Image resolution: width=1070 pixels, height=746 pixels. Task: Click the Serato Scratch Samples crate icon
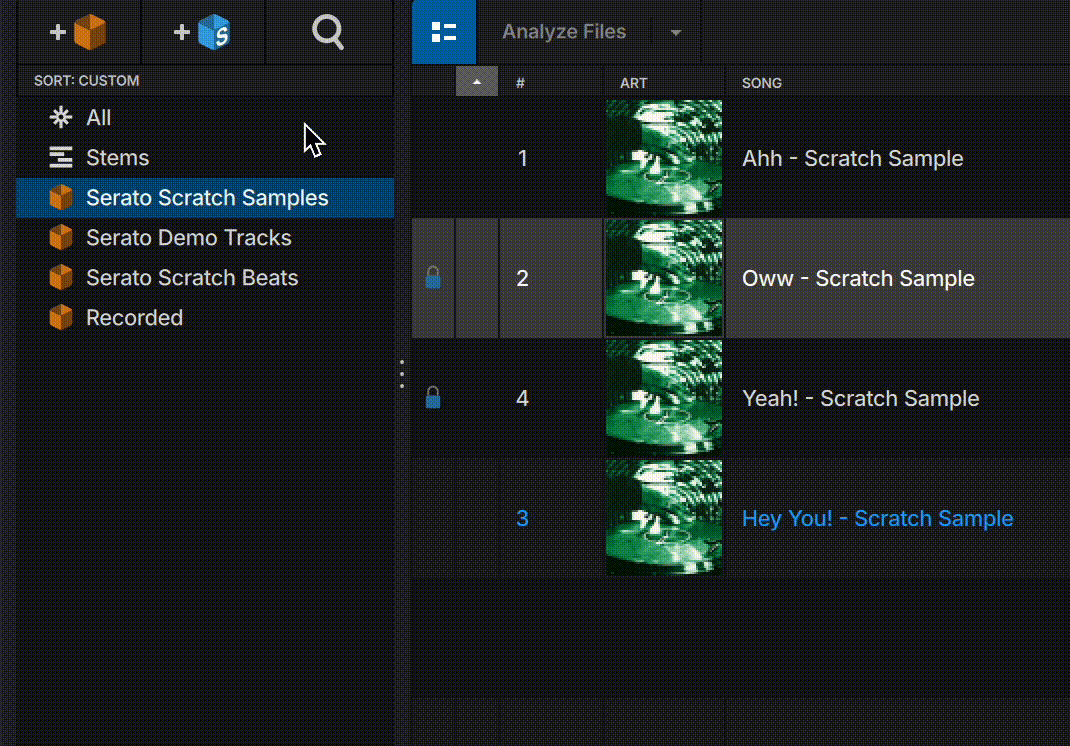(61, 197)
